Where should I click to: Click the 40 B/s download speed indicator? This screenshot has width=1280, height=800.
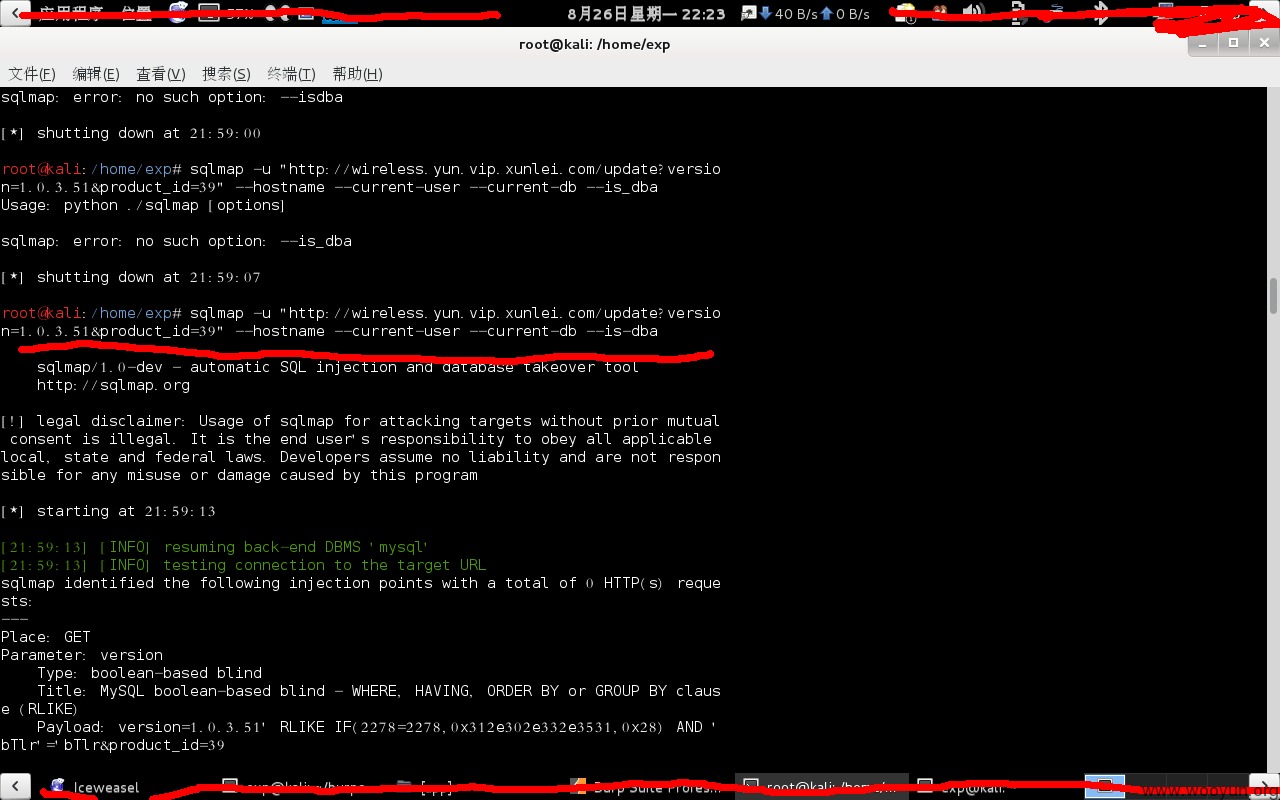point(788,14)
